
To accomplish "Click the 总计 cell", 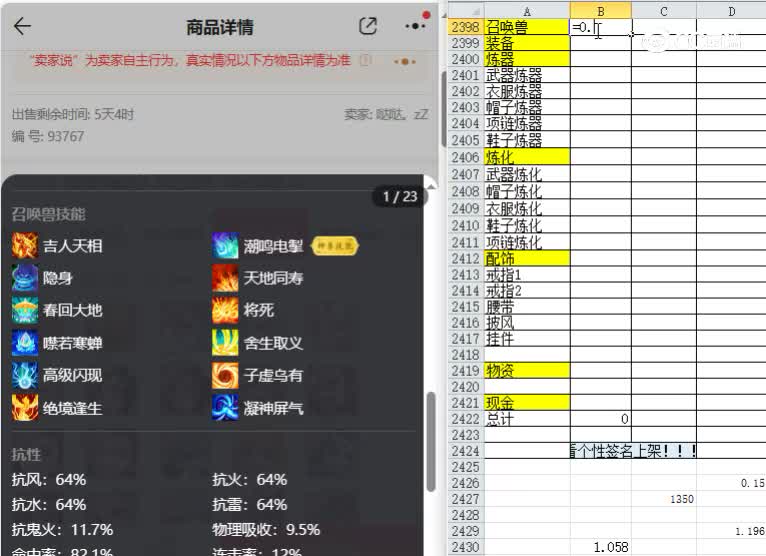I will 527,419.
